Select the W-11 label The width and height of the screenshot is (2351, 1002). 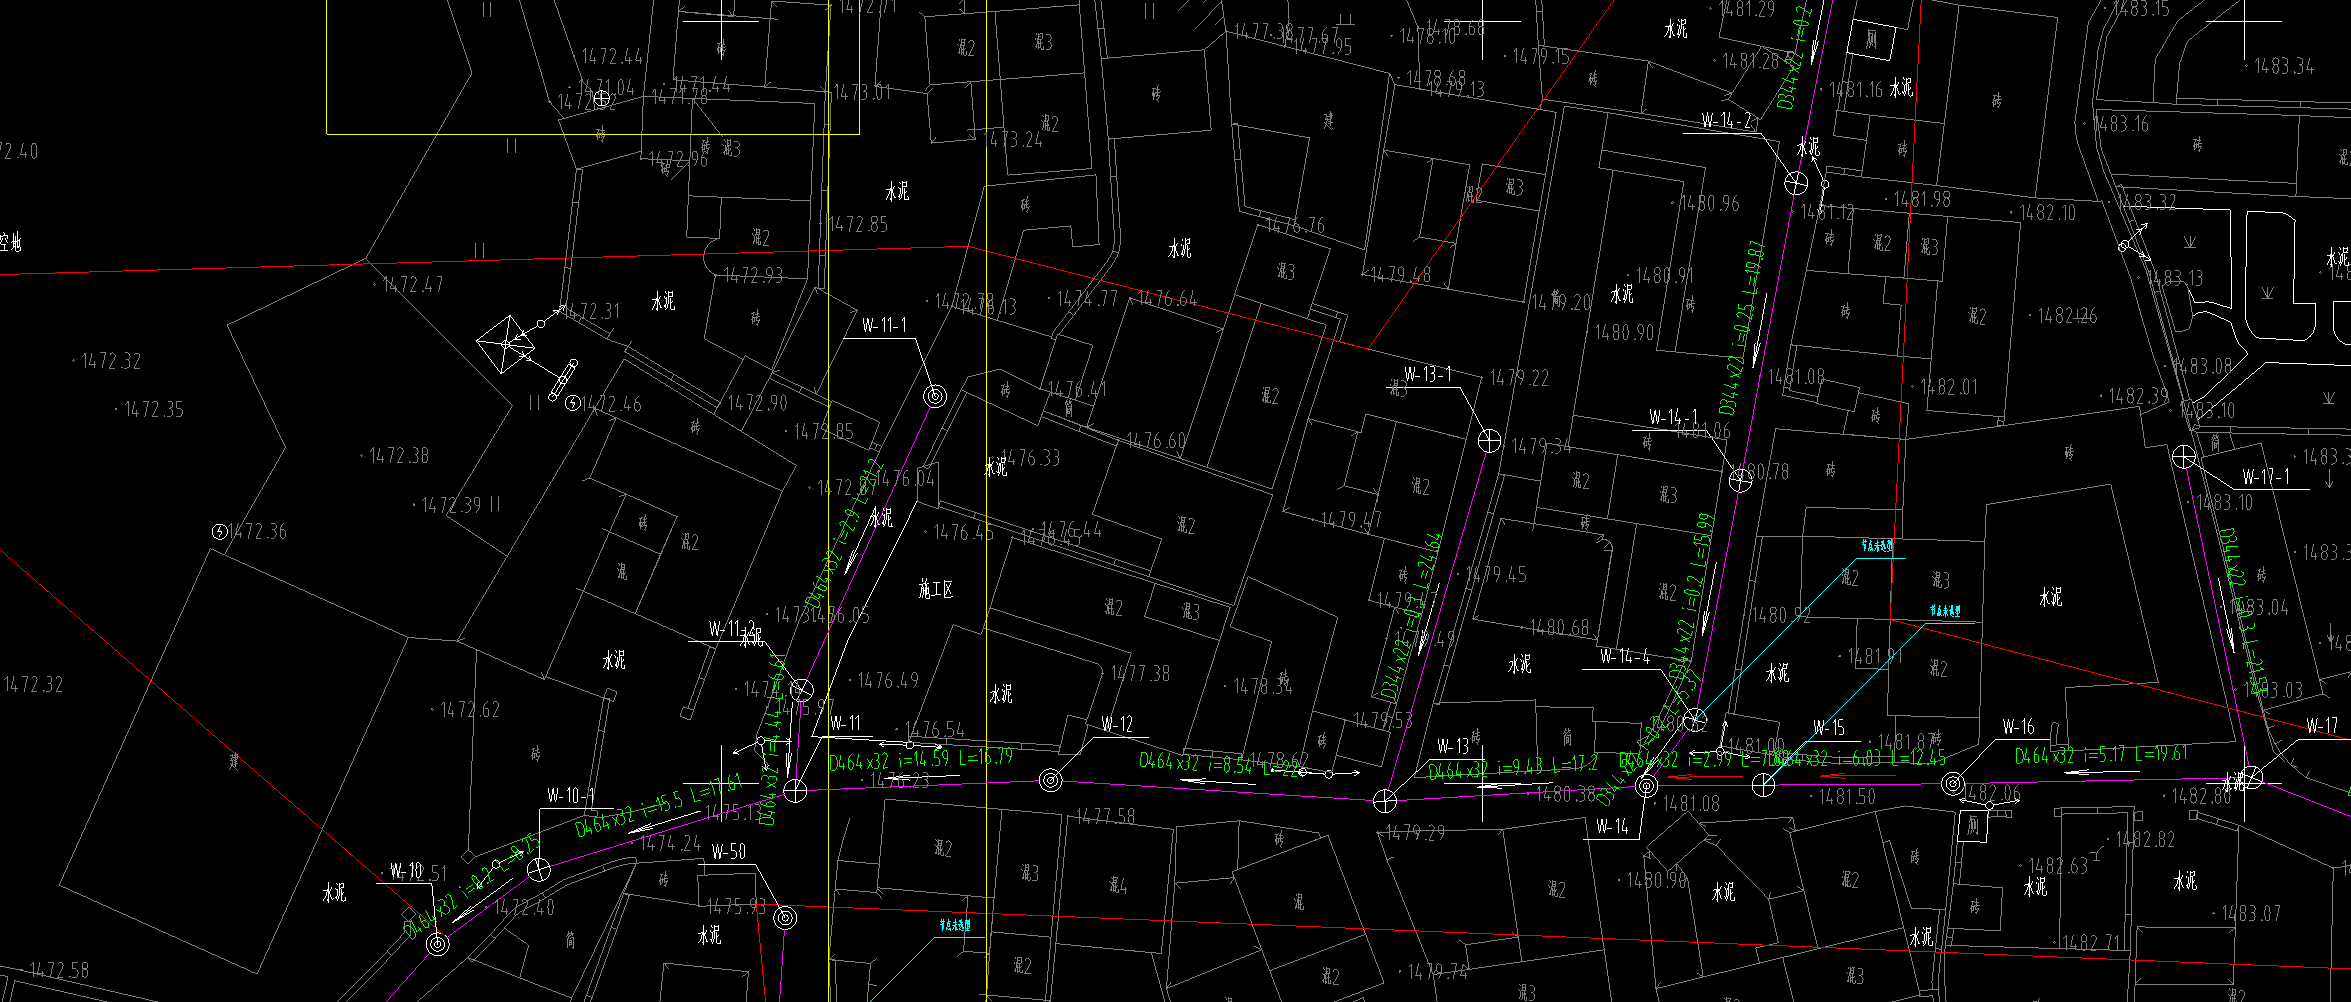point(845,723)
